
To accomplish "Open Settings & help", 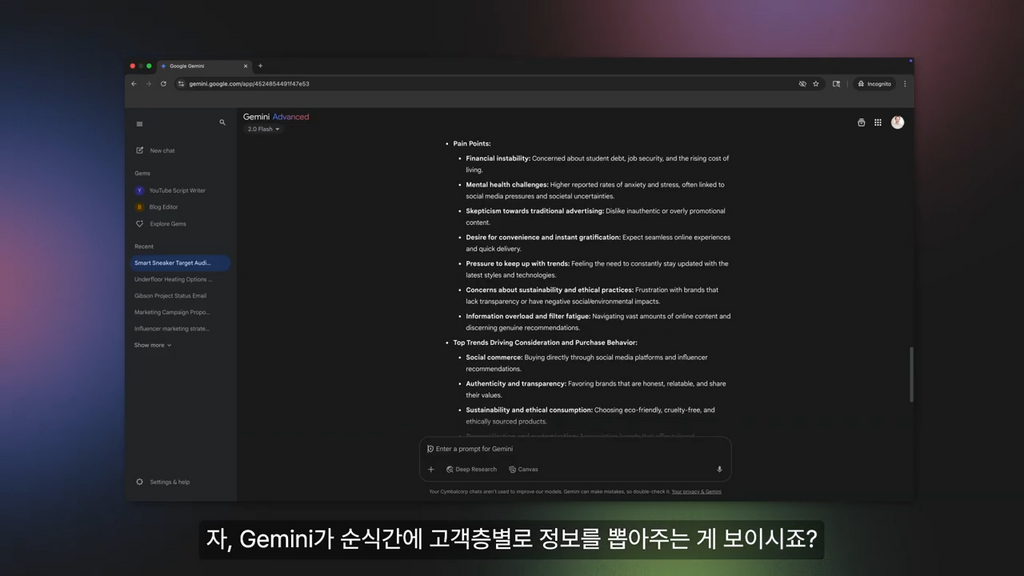I will point(170,482).
